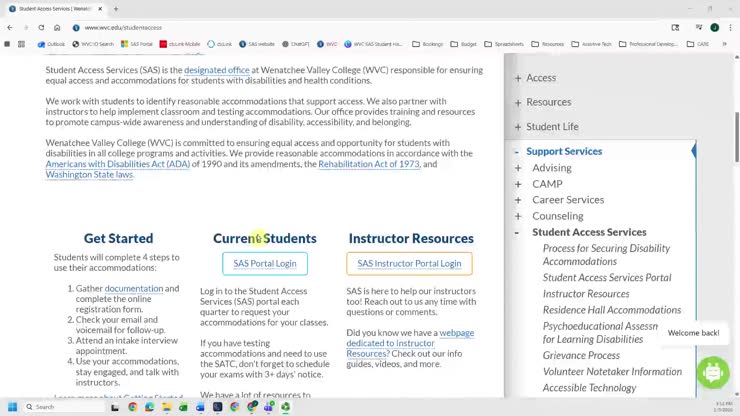
Task: Click the SAS Instructor Portal Login button
Action: coord(409,263)
